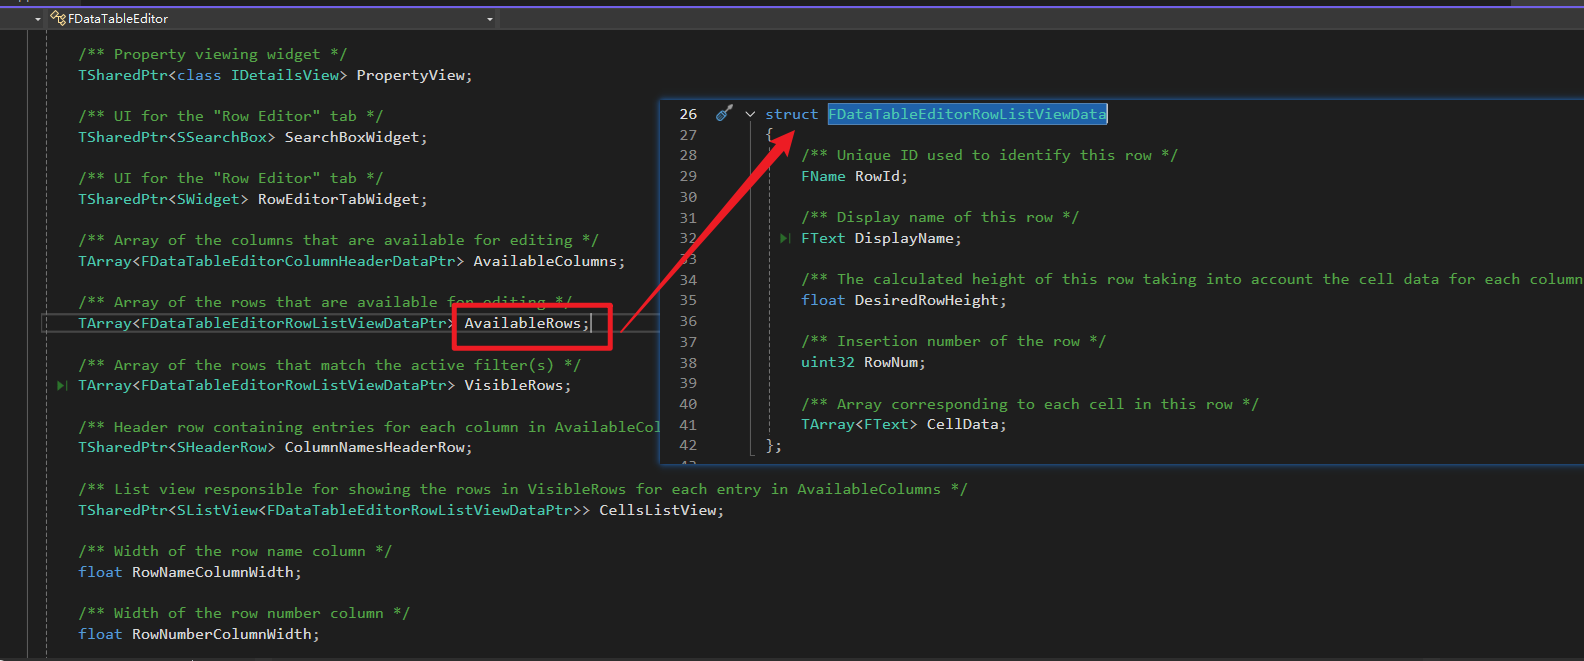
Task: Click the class icon beside FDataTableEditor
Action: (x=58, y=18)
